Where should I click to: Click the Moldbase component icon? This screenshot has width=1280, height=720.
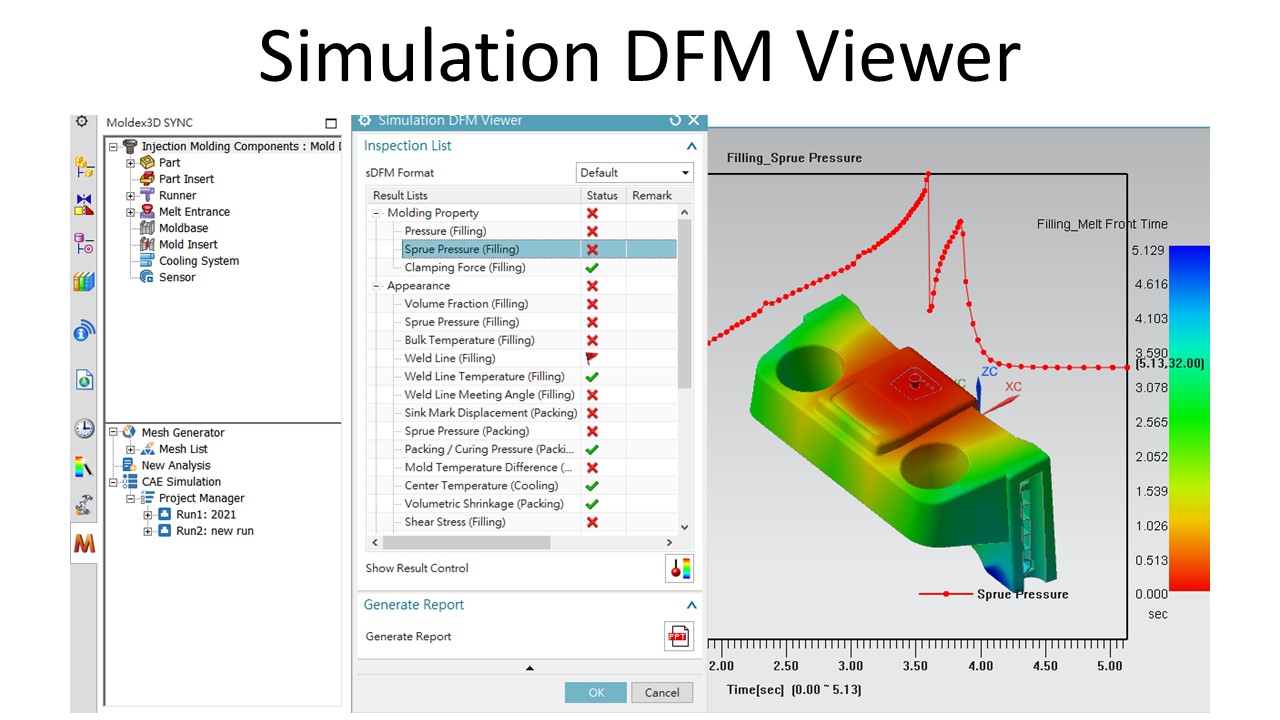(147, 228)
